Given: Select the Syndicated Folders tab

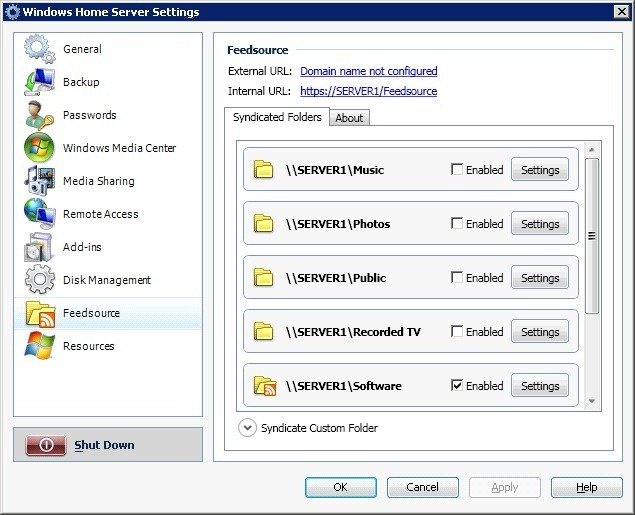Looking at the screenshot, I should [277, 117].
